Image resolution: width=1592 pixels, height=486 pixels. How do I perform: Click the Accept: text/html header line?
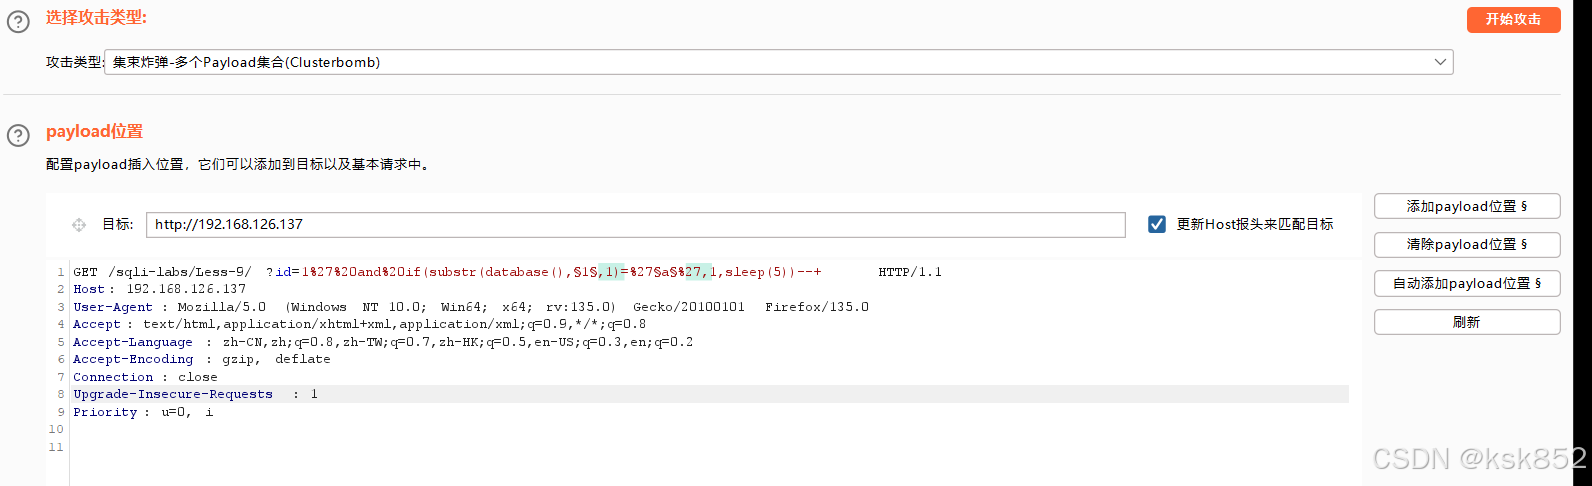[359, 324]
